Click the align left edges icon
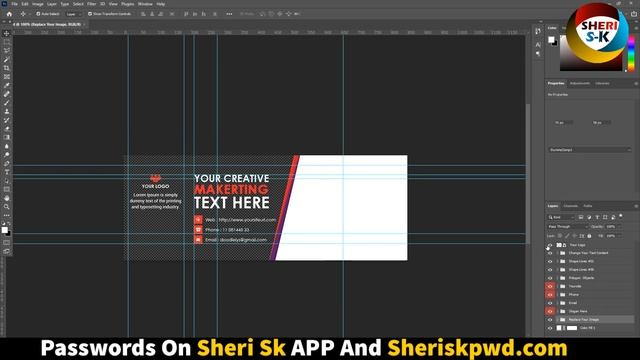 [143, 14]
